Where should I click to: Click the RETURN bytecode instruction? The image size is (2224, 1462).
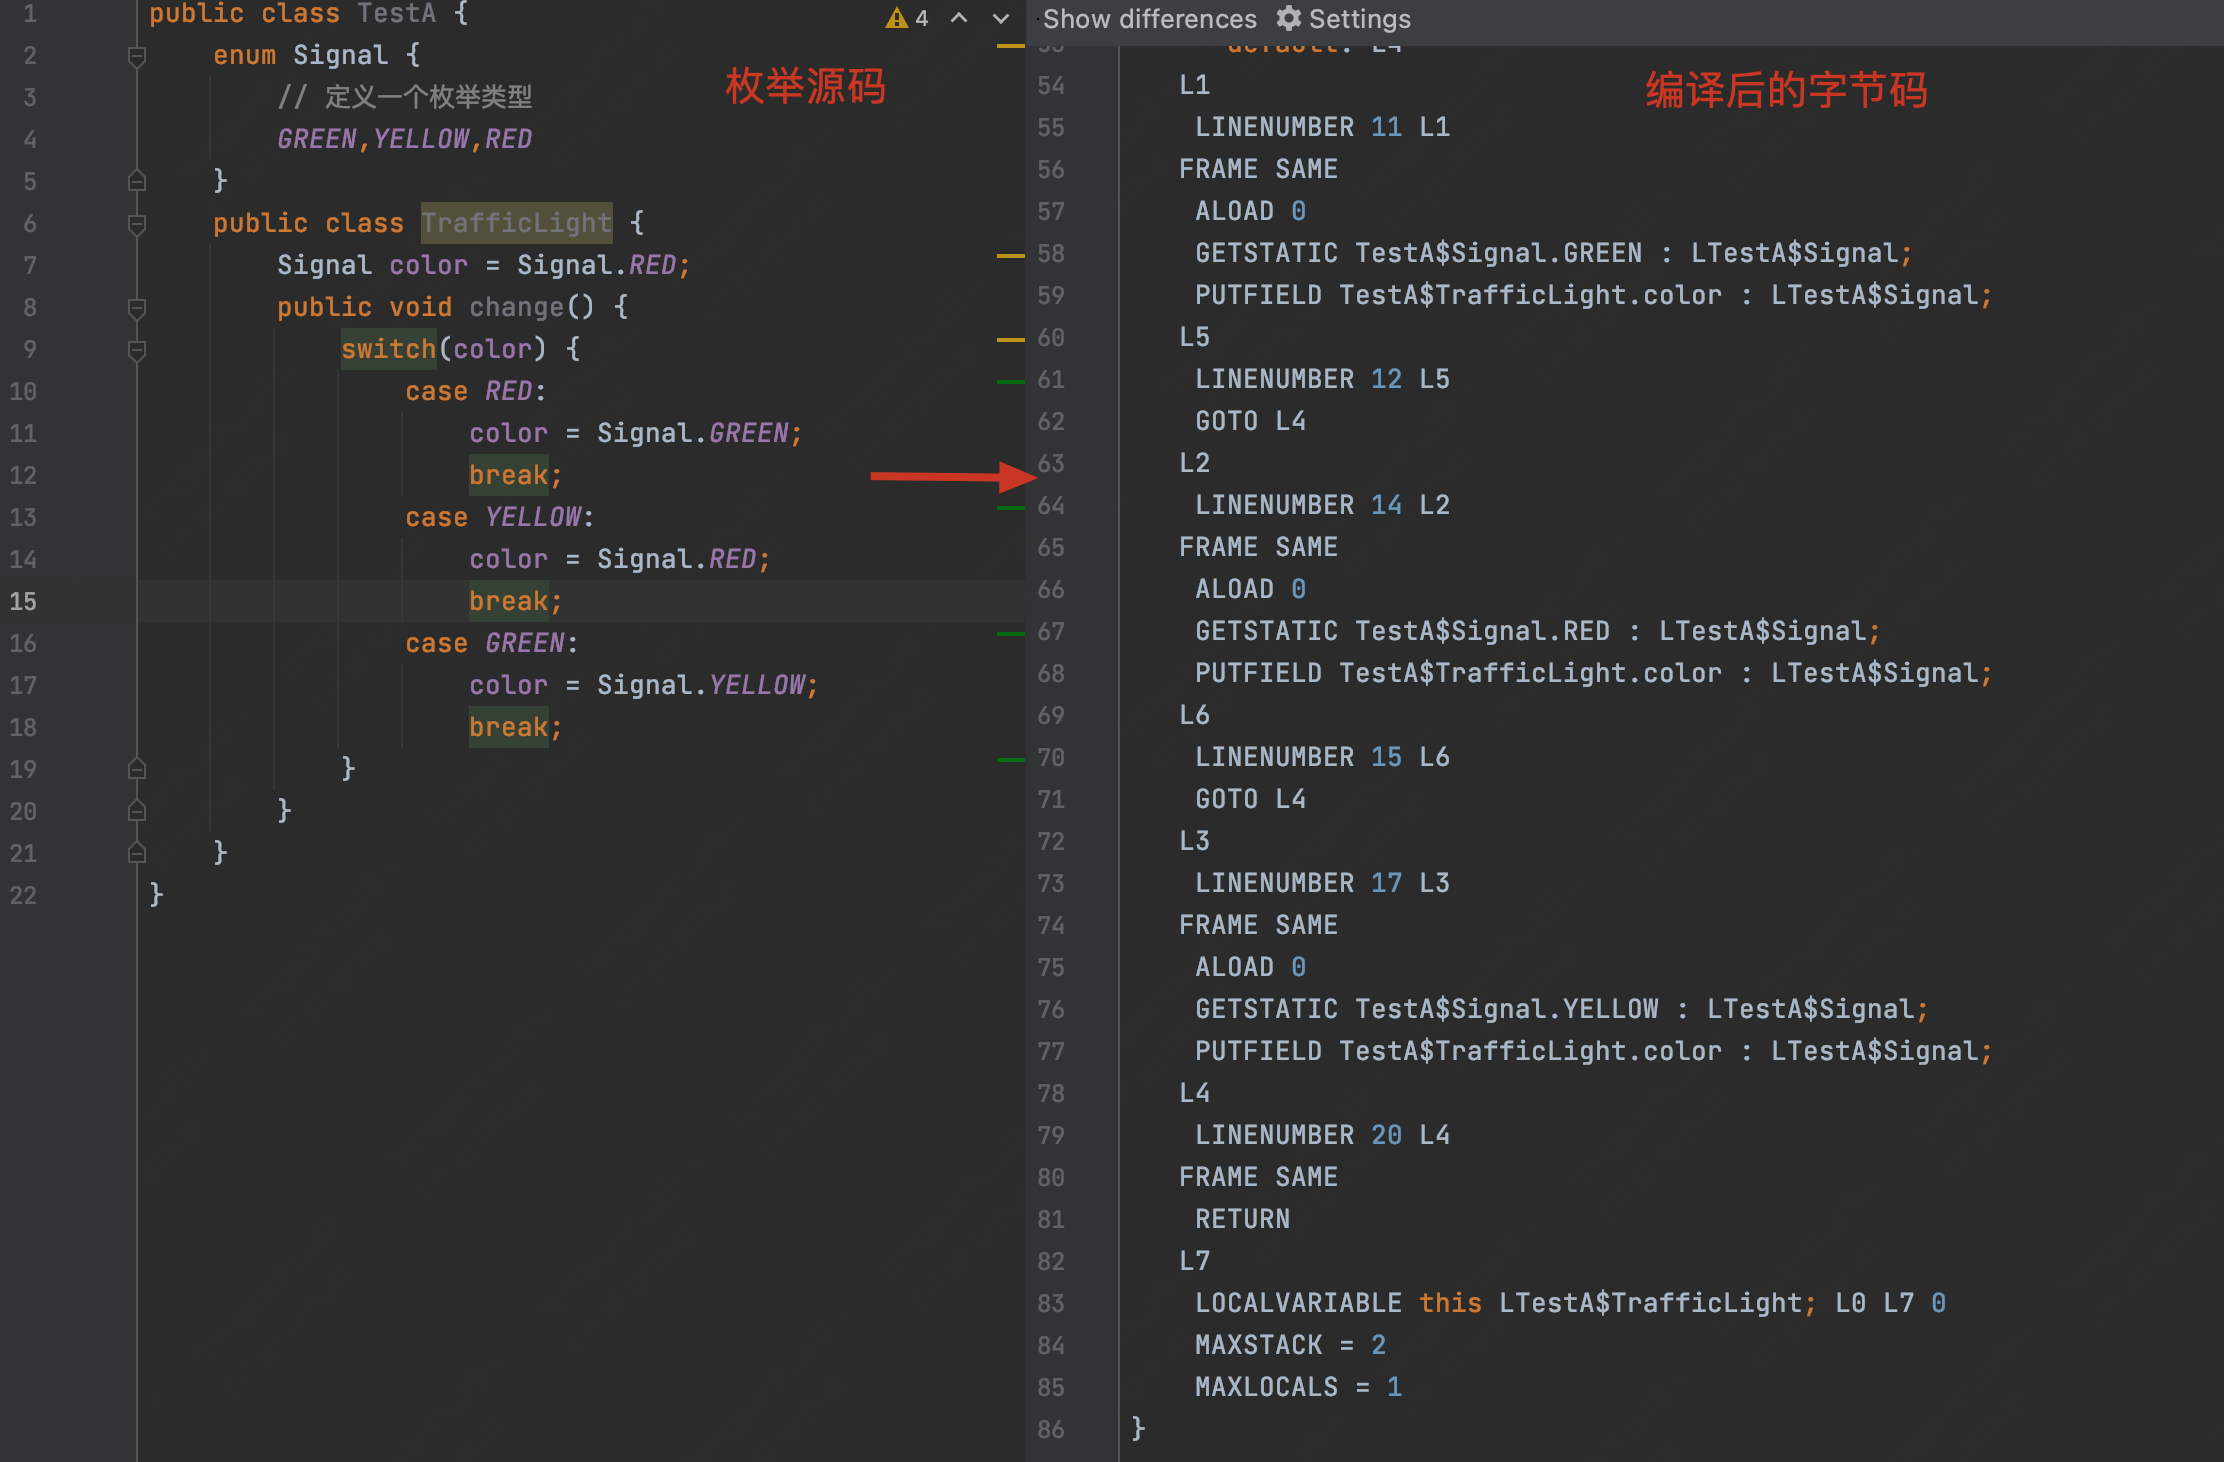1242,1219
